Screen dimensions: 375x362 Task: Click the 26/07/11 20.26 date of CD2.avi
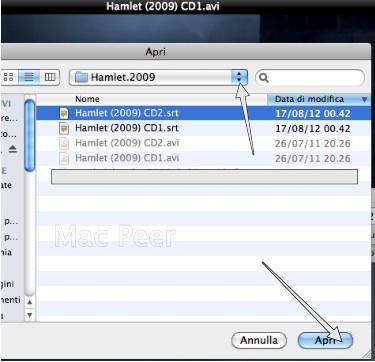point(313,144)
